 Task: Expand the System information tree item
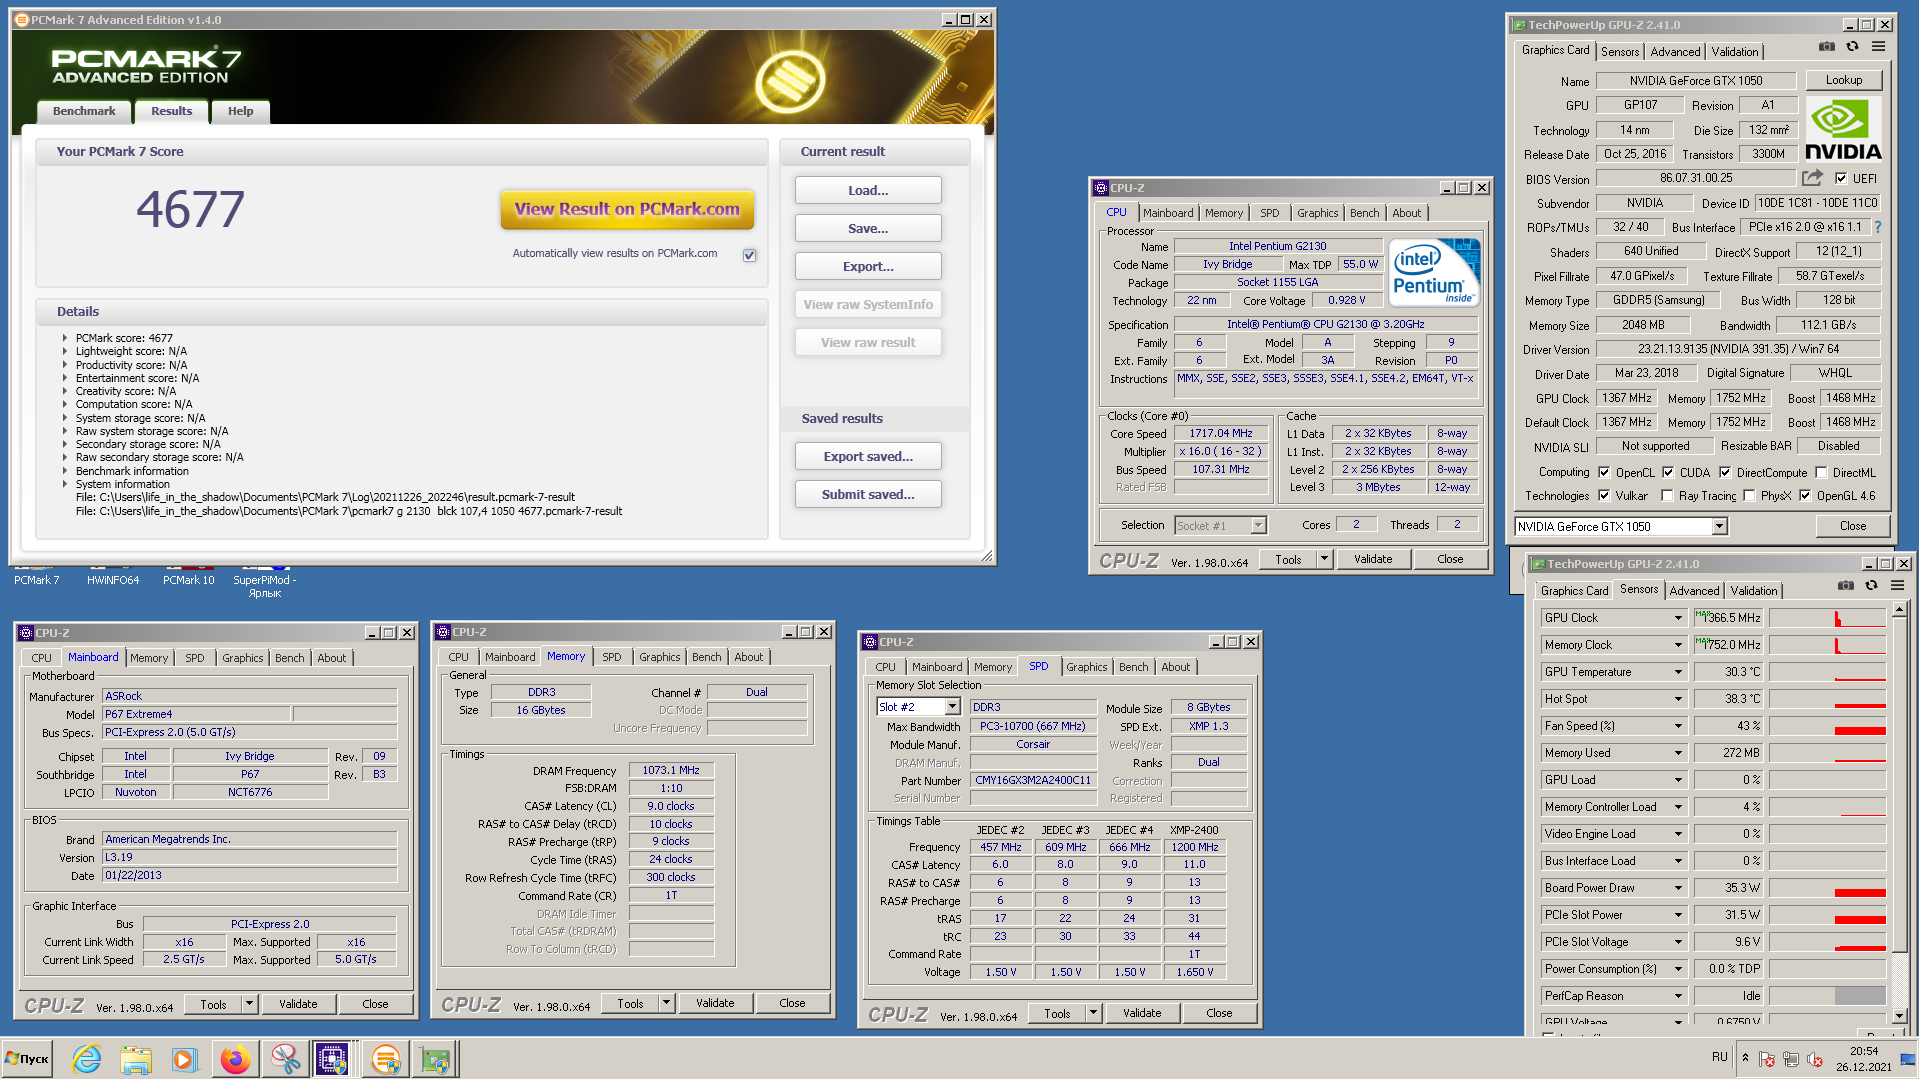65,484
